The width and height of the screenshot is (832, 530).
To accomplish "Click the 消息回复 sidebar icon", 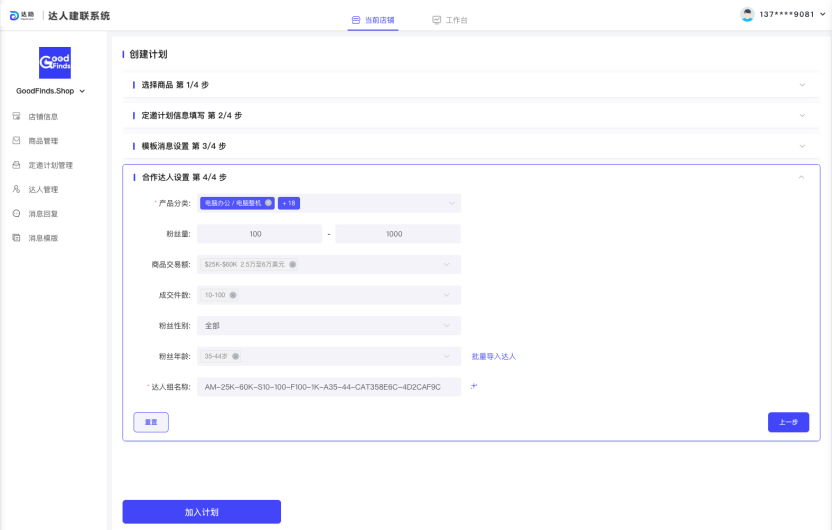I will [16, 213].
